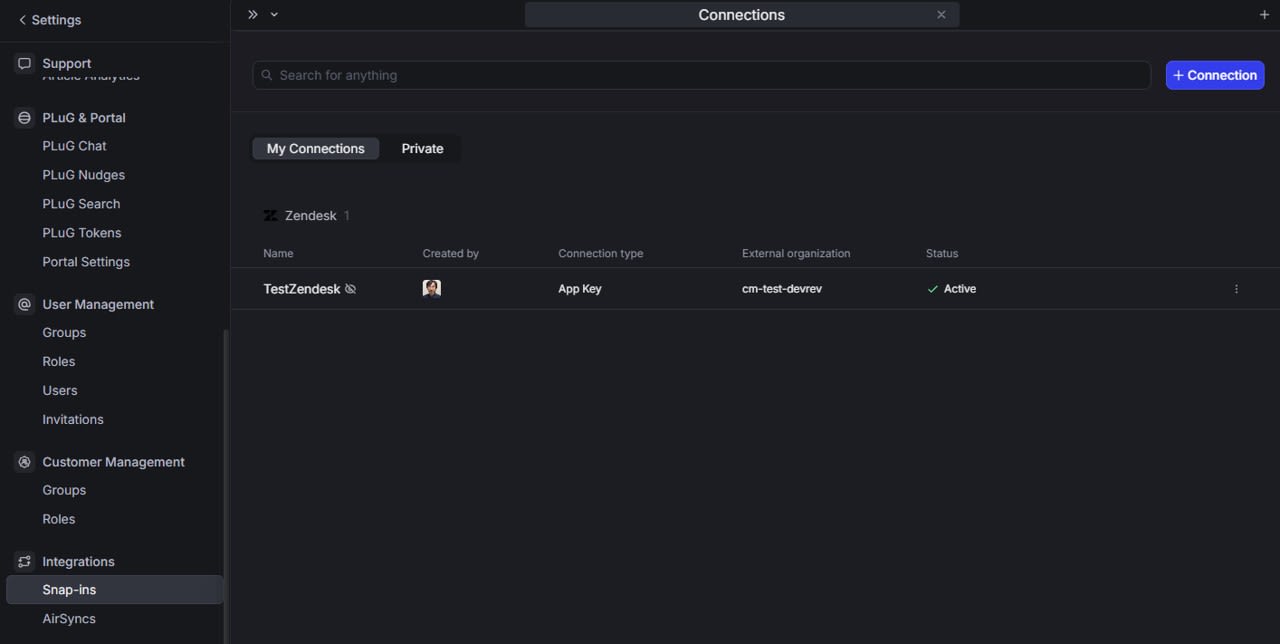Select the My Connections tab
The height and width of the screenshot is (644, 1280).
(x=315, y=149)
